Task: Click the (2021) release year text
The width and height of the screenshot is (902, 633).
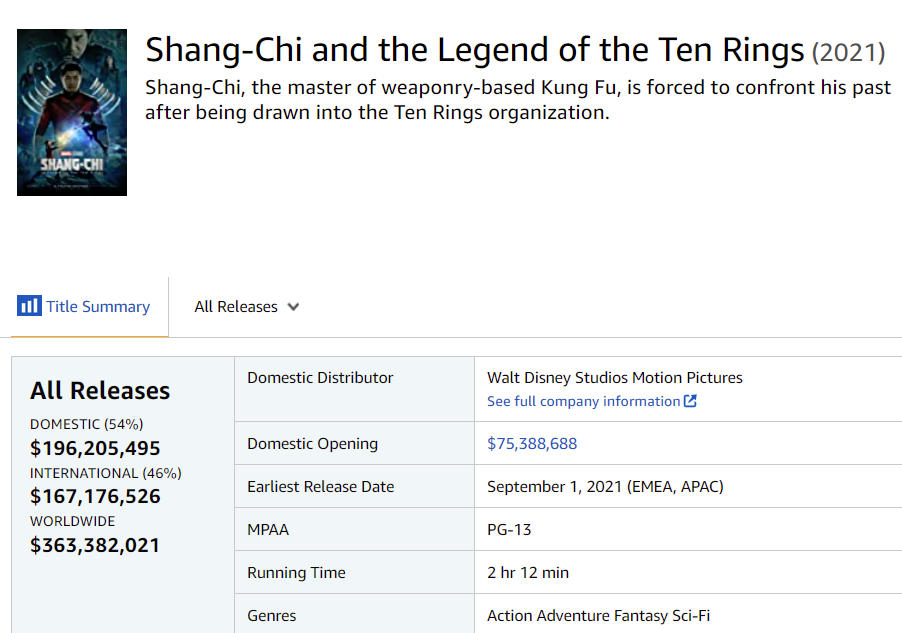Action: tap(848, 52)
